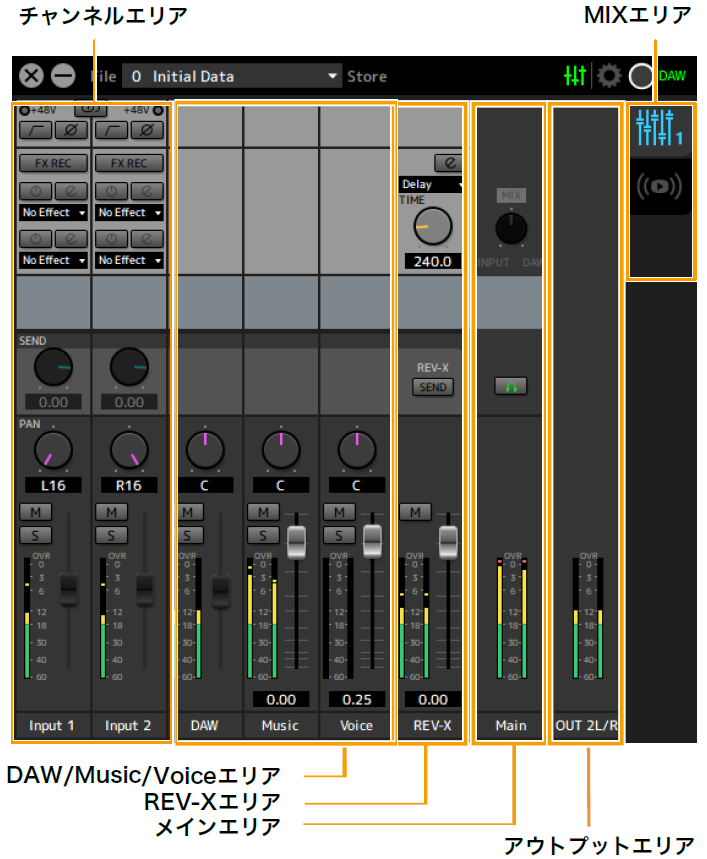Open settings with the gear icon
707x859 pixels.
pos(608,76)
